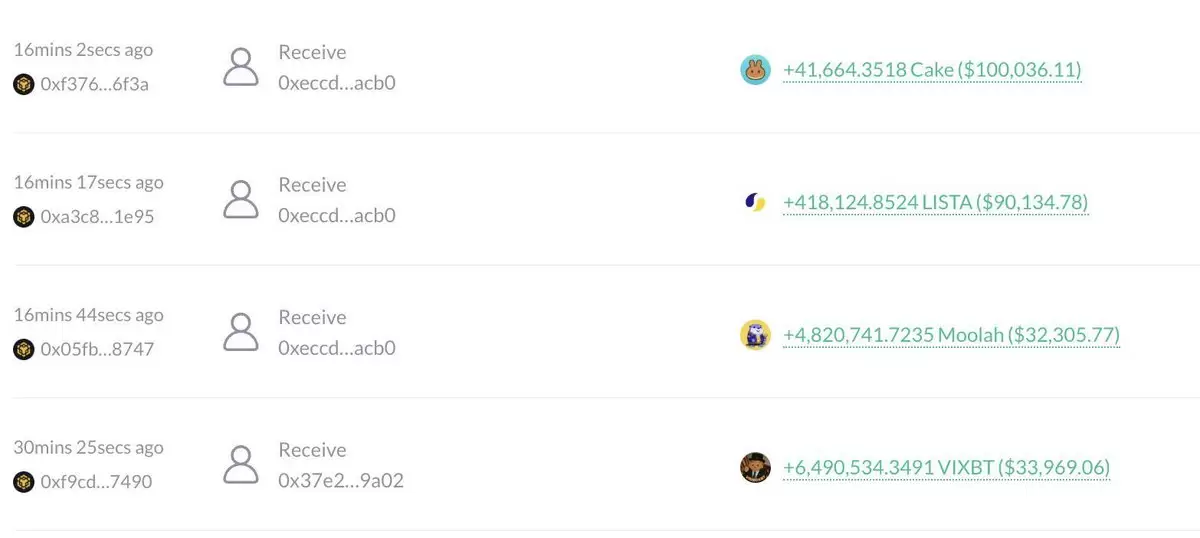Open transaction hash 0xf9cd…7490
The image size is (1200, 538).
[96, 482]
